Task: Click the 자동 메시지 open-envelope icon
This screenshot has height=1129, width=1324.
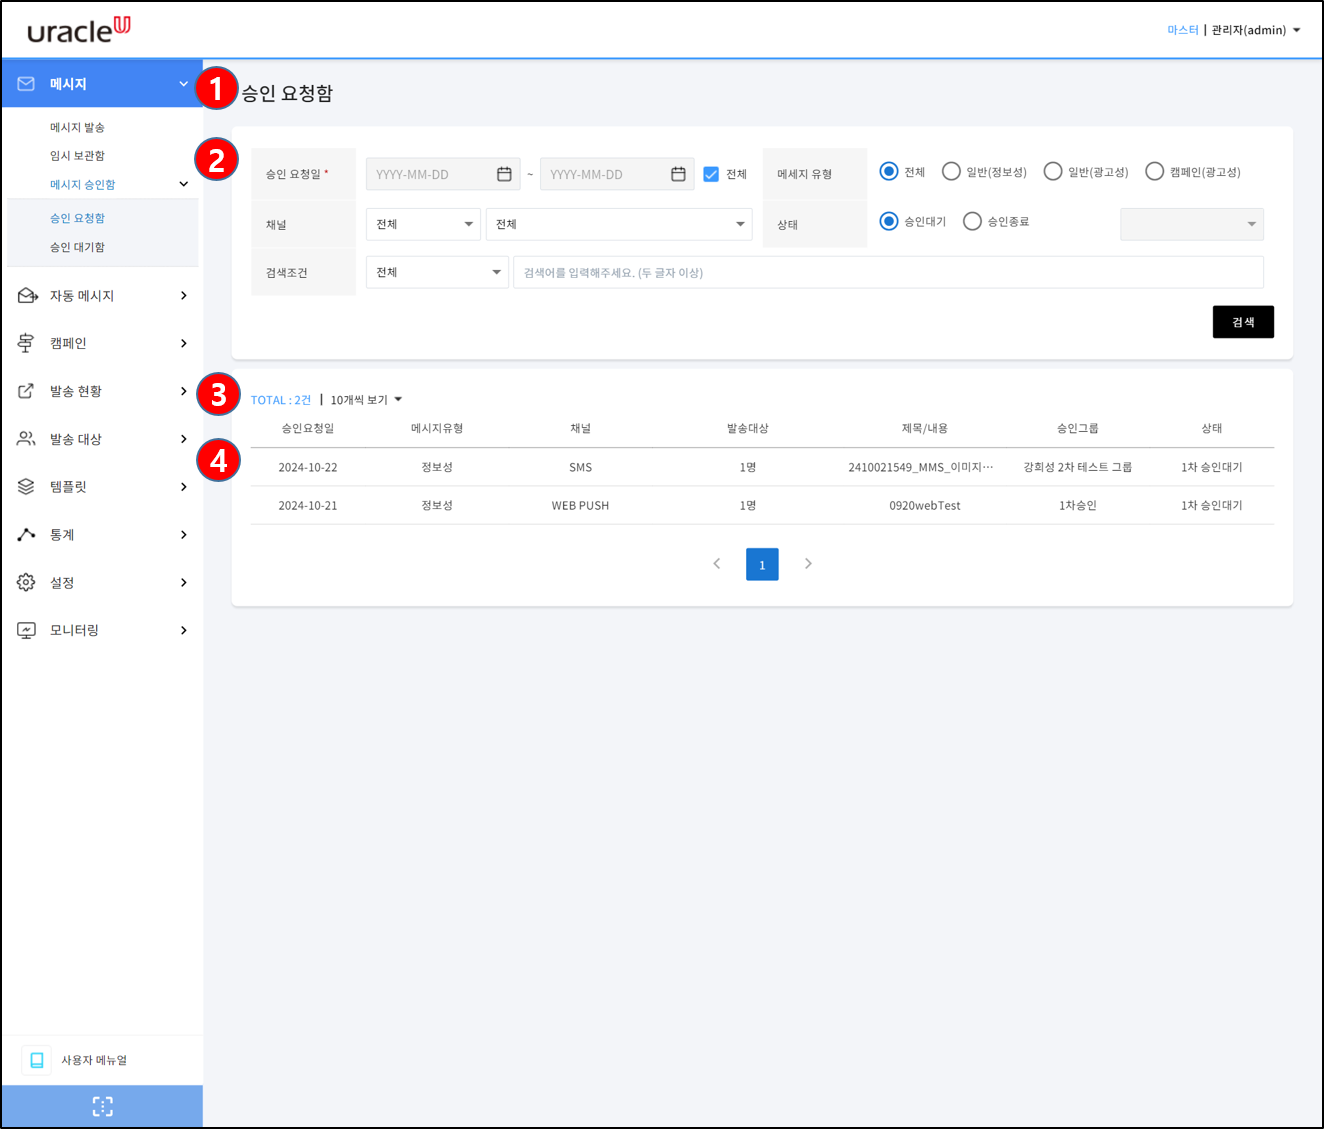Action: 27,296
